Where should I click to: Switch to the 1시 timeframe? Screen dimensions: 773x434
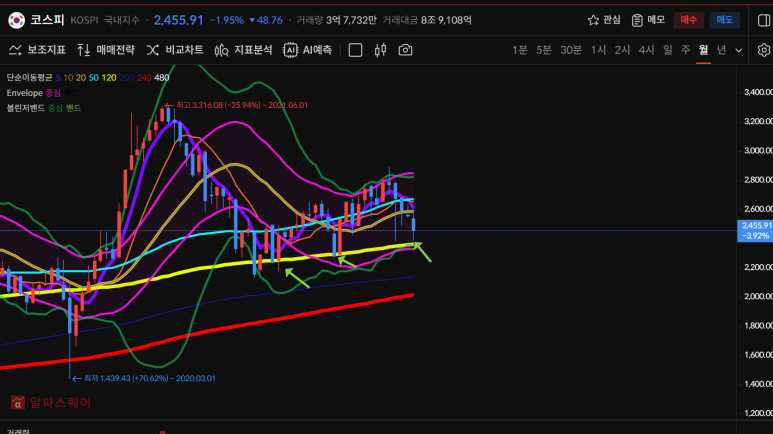(x=598, y=50)
